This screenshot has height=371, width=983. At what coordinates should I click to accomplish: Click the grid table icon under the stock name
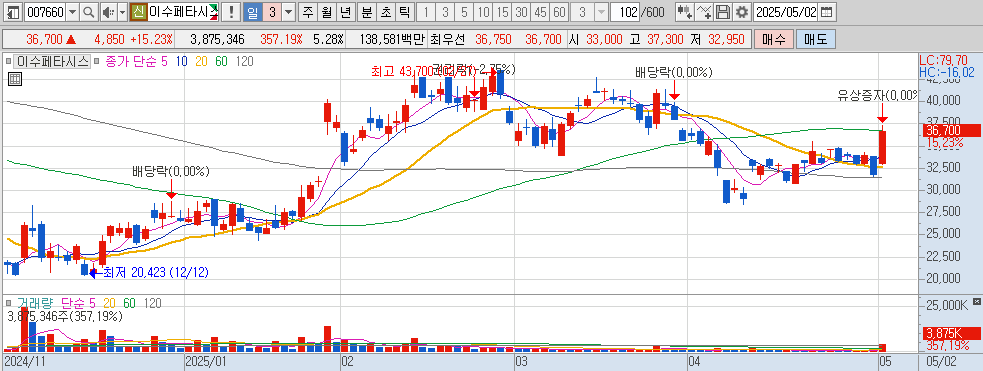tap(14, 78)
